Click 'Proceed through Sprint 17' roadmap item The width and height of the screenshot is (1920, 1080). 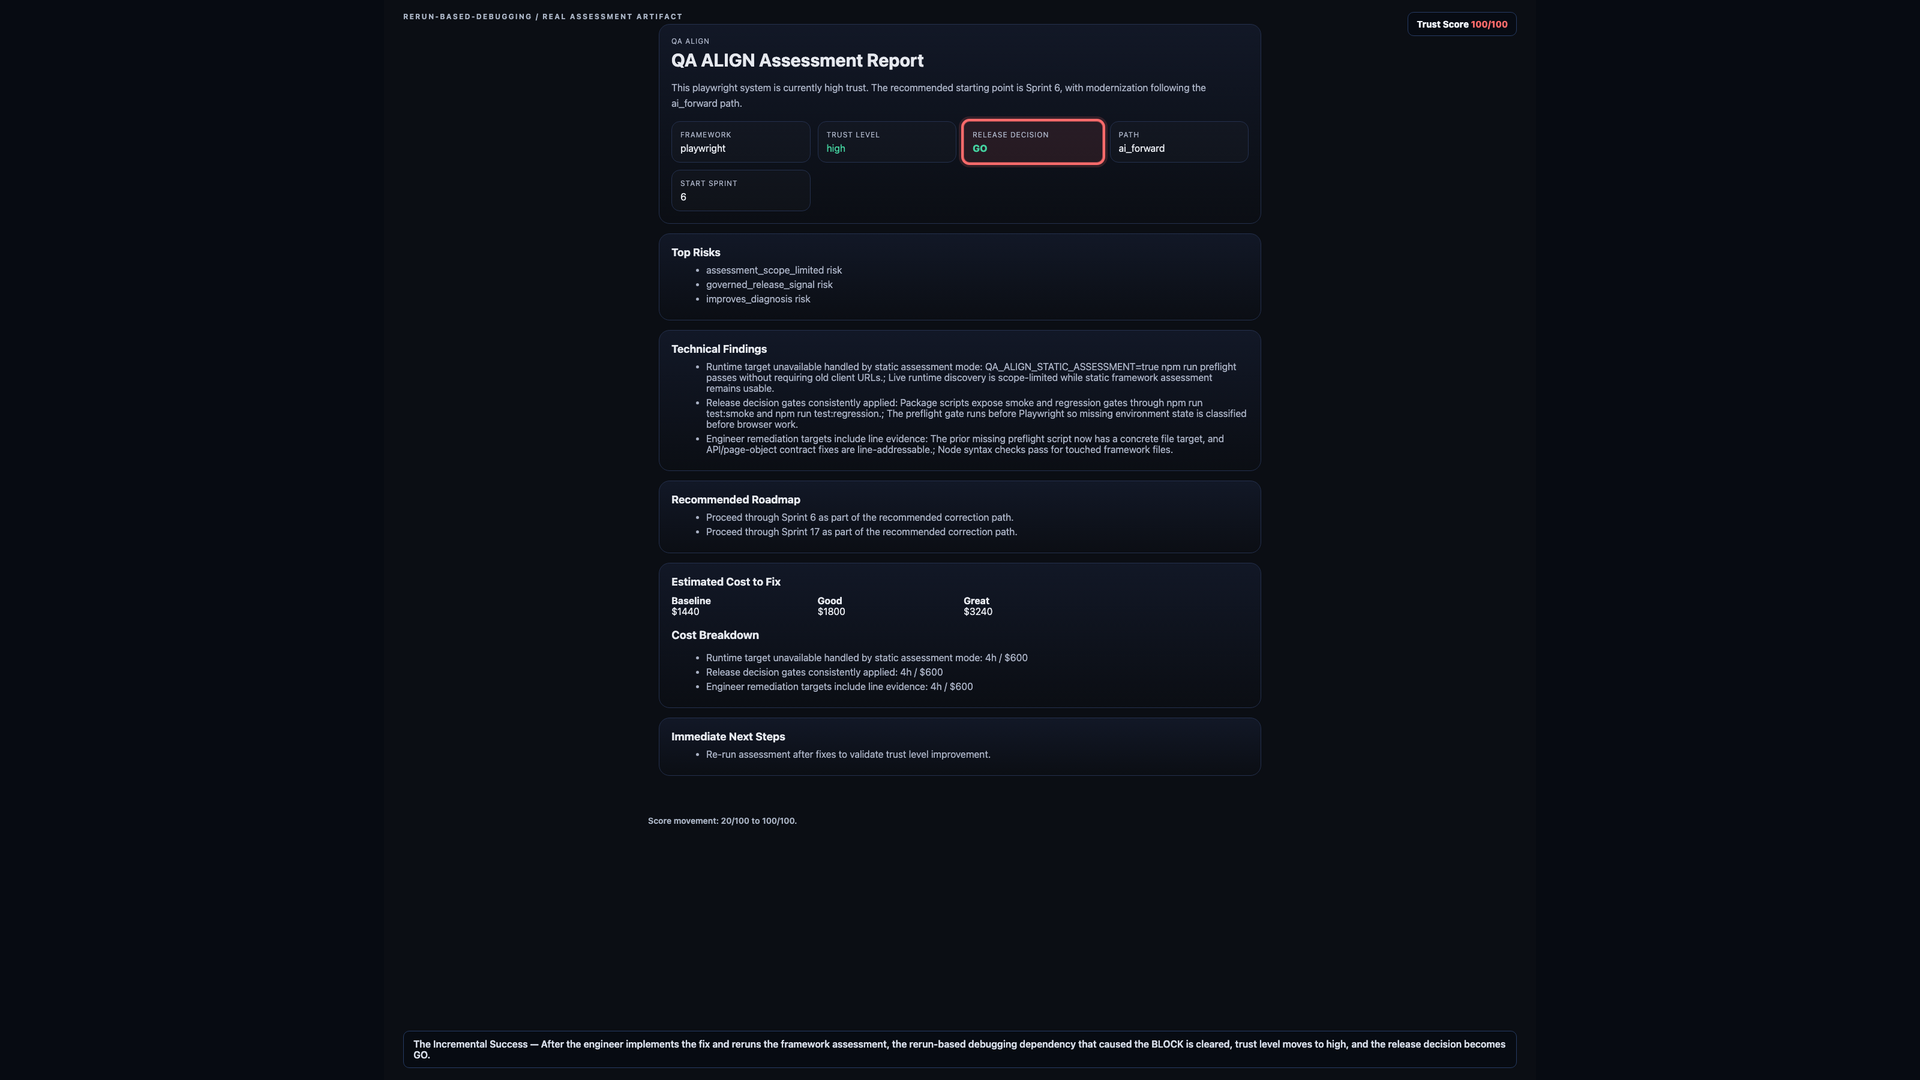click(x=861, y=532)
